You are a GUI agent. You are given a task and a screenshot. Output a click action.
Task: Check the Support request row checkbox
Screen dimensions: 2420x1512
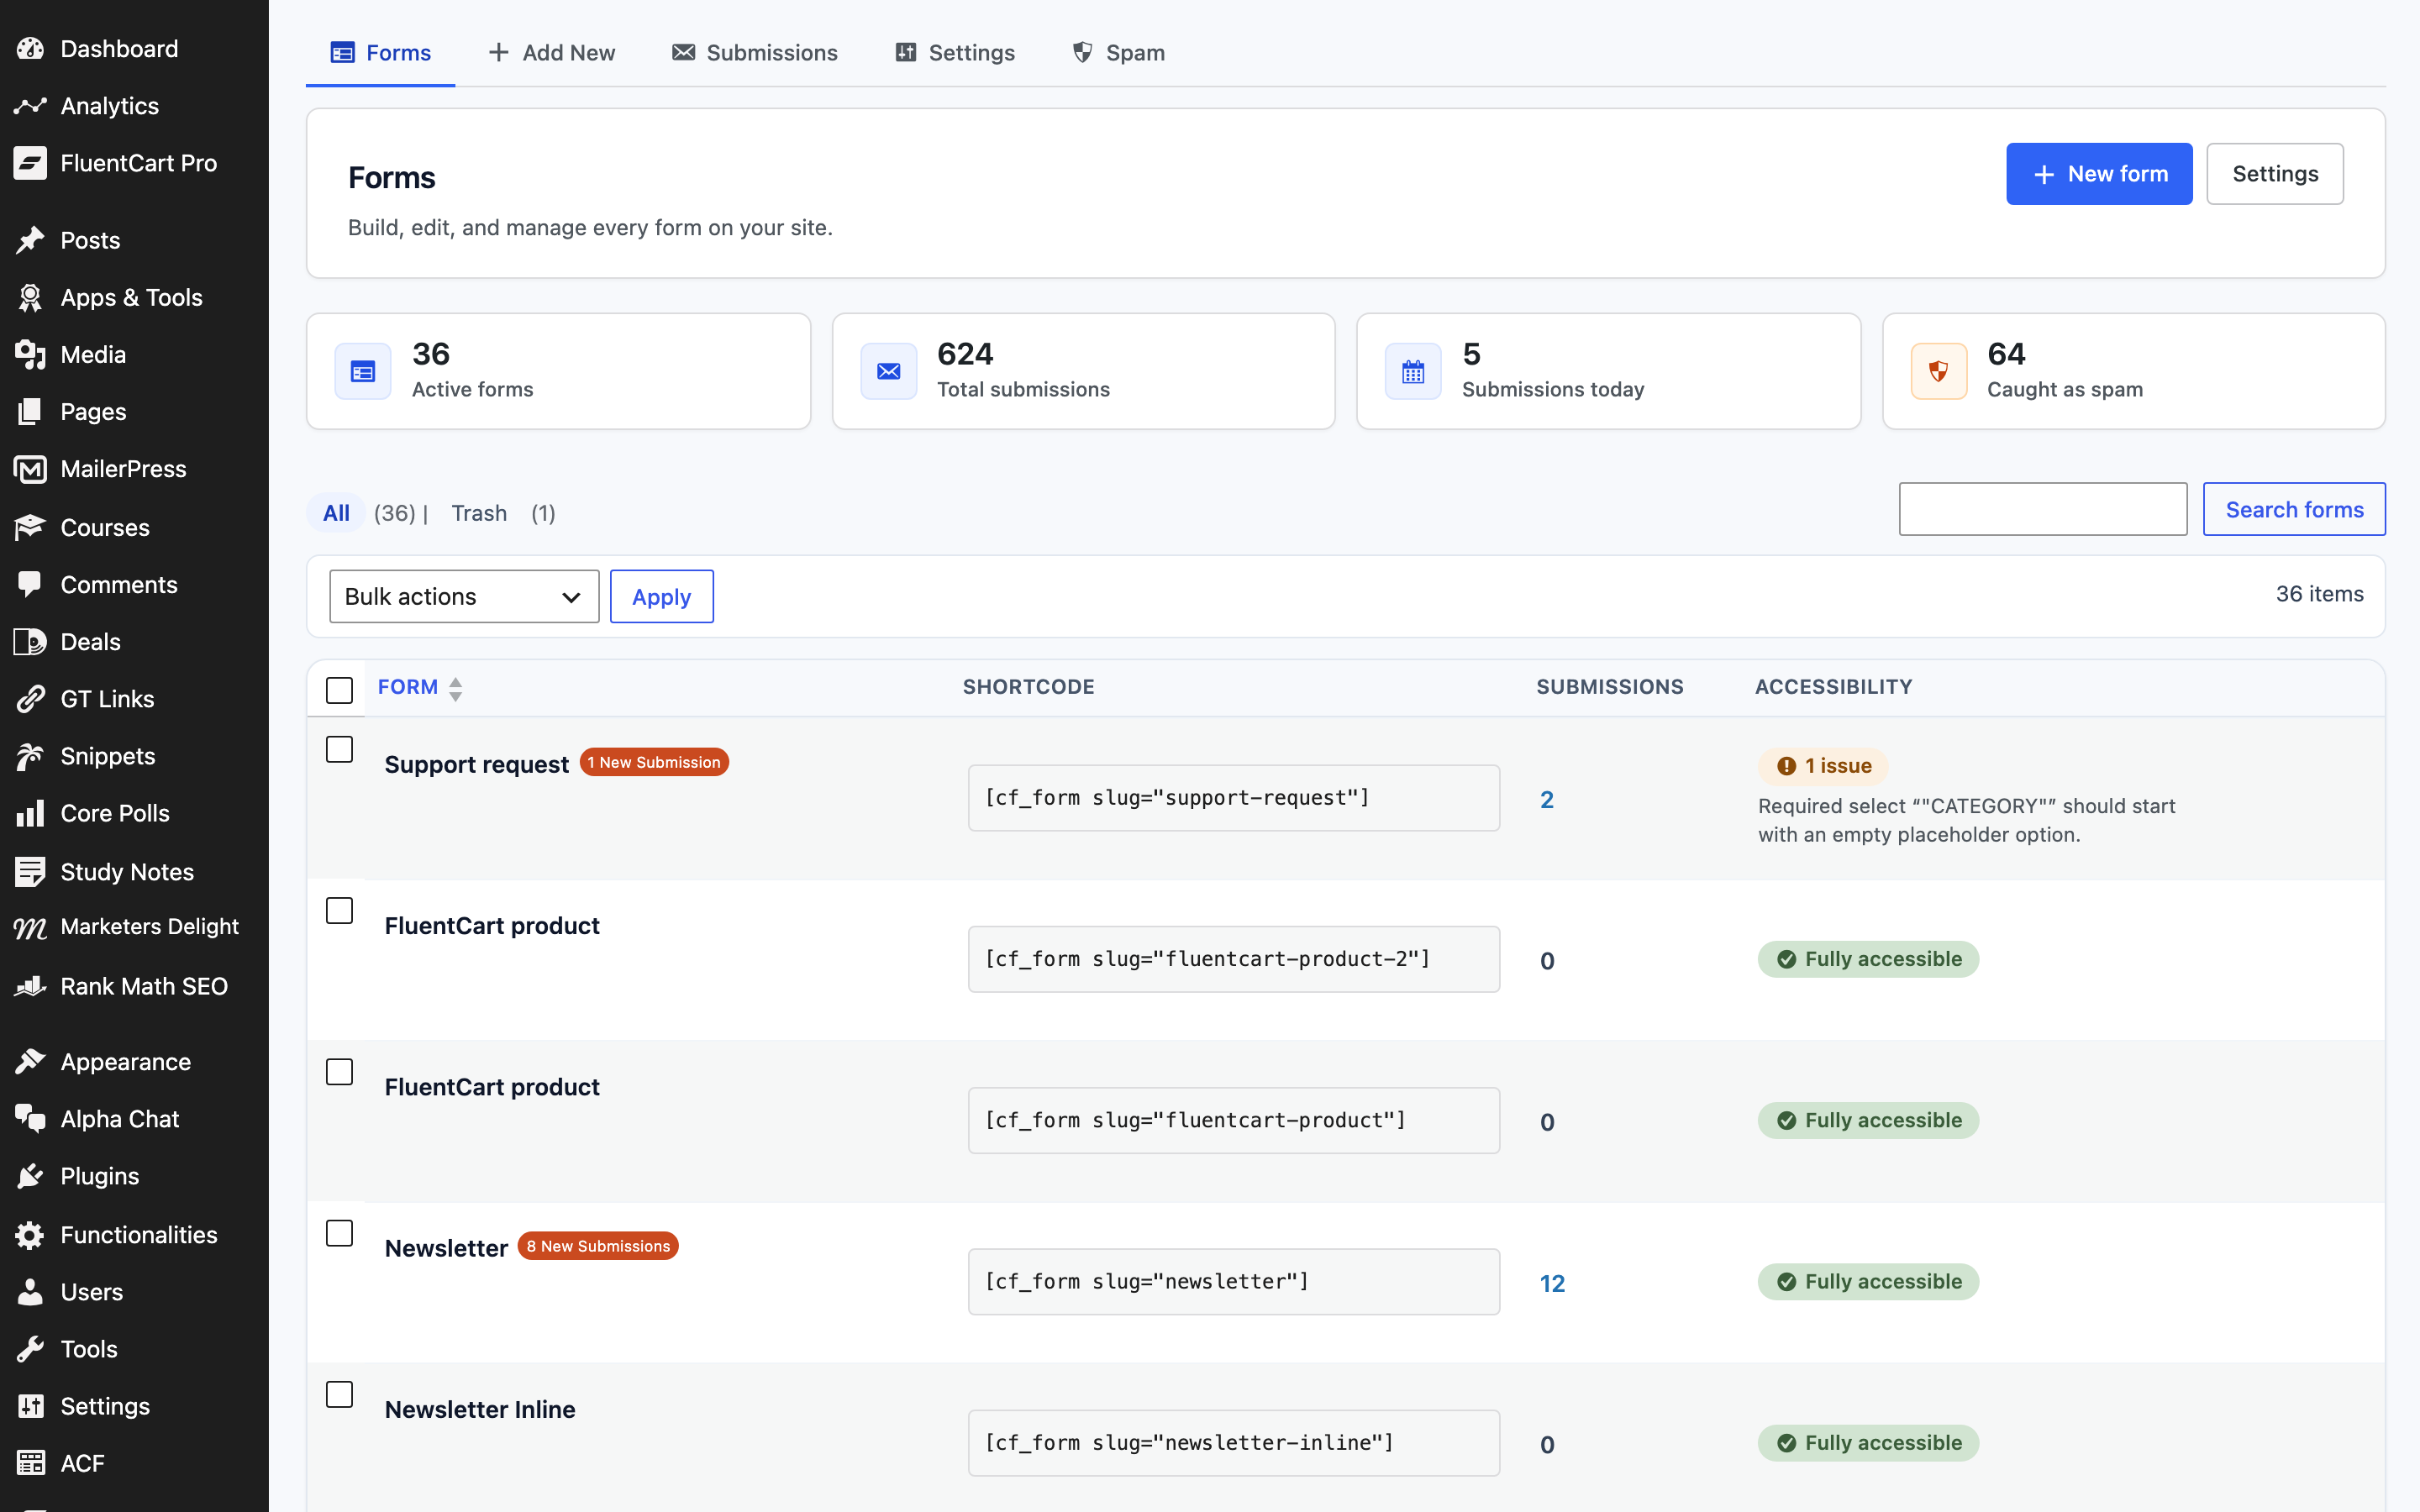point(339,749)
